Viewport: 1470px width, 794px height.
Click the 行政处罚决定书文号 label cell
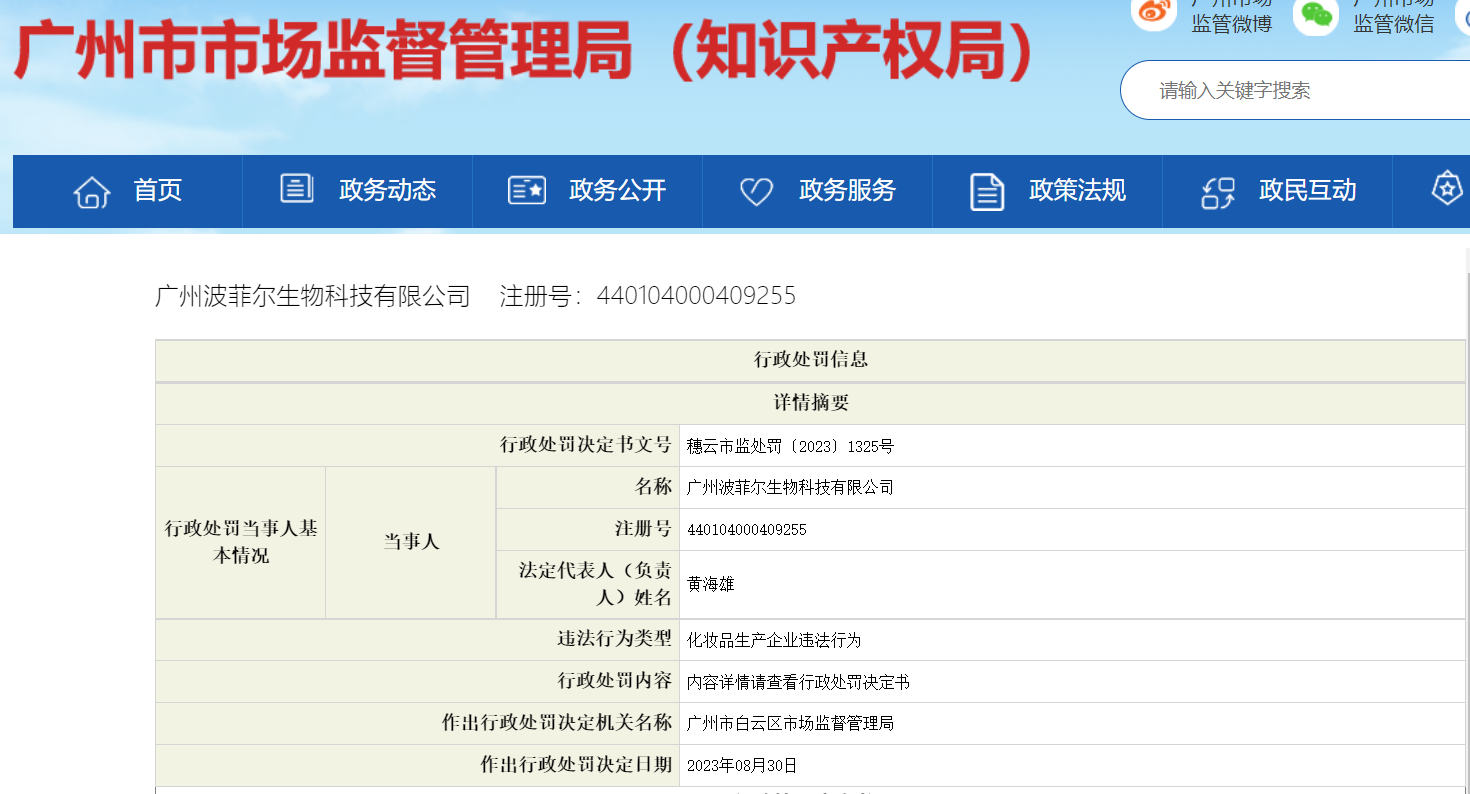coord(418,445)
